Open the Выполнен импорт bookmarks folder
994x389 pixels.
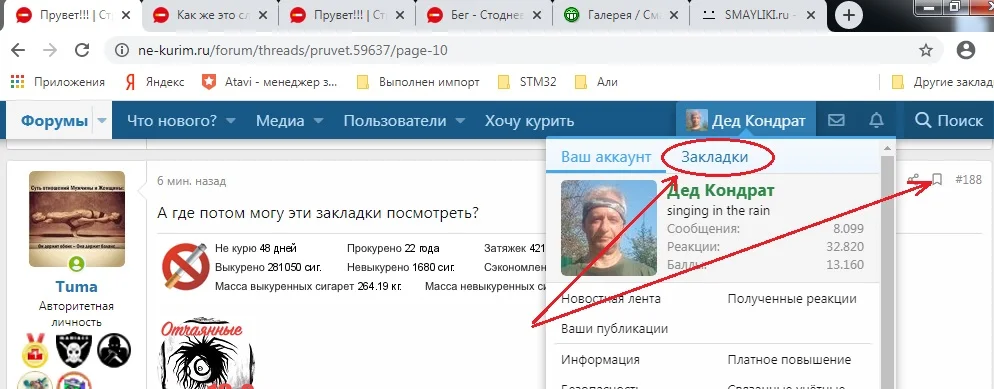[418, 82]
